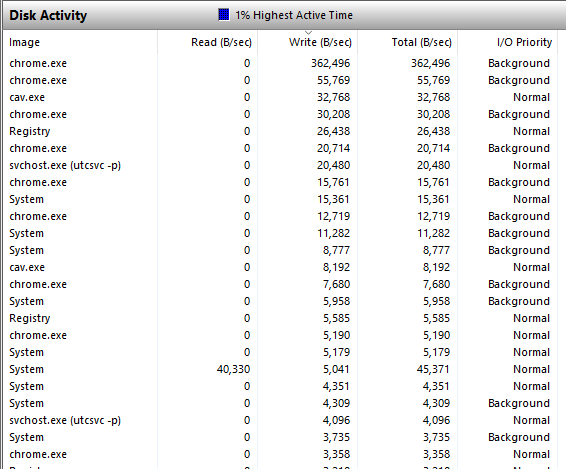Image resolution: width=566 pixels, height=469 pixels.
Task: Select chrome.exe row writing 30,208 B/sec
Action: [280, 114]
